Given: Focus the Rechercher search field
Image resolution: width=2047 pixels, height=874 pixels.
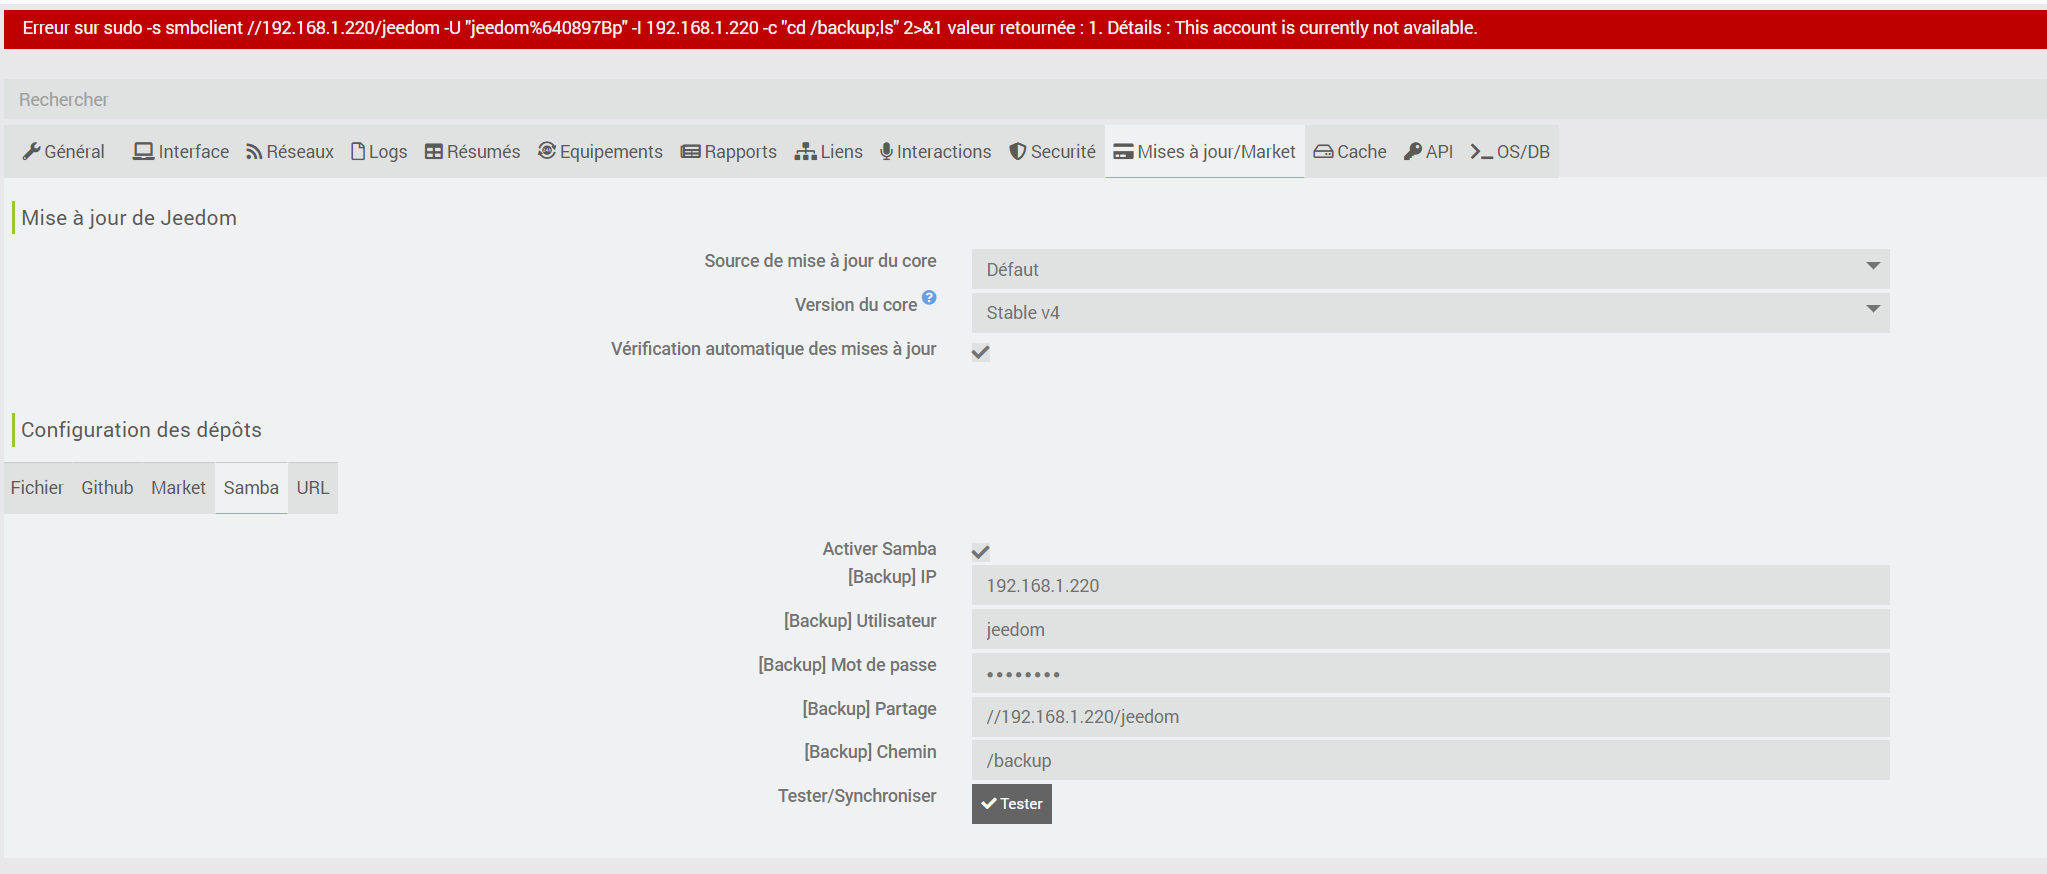Looking at the screenshot, I should point(1025,99).
